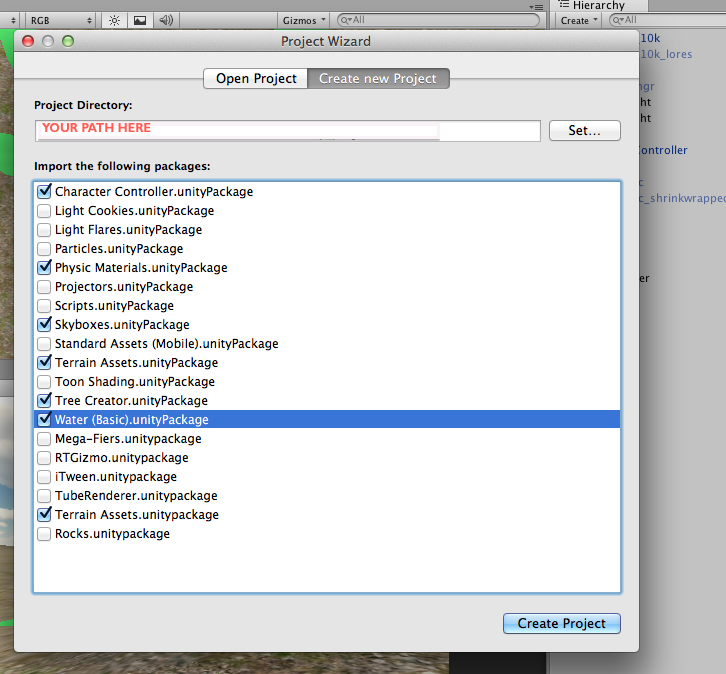Check Light Cookies.unityPackage
This screenshot has height=674, width=726.
tap(44, 211)
